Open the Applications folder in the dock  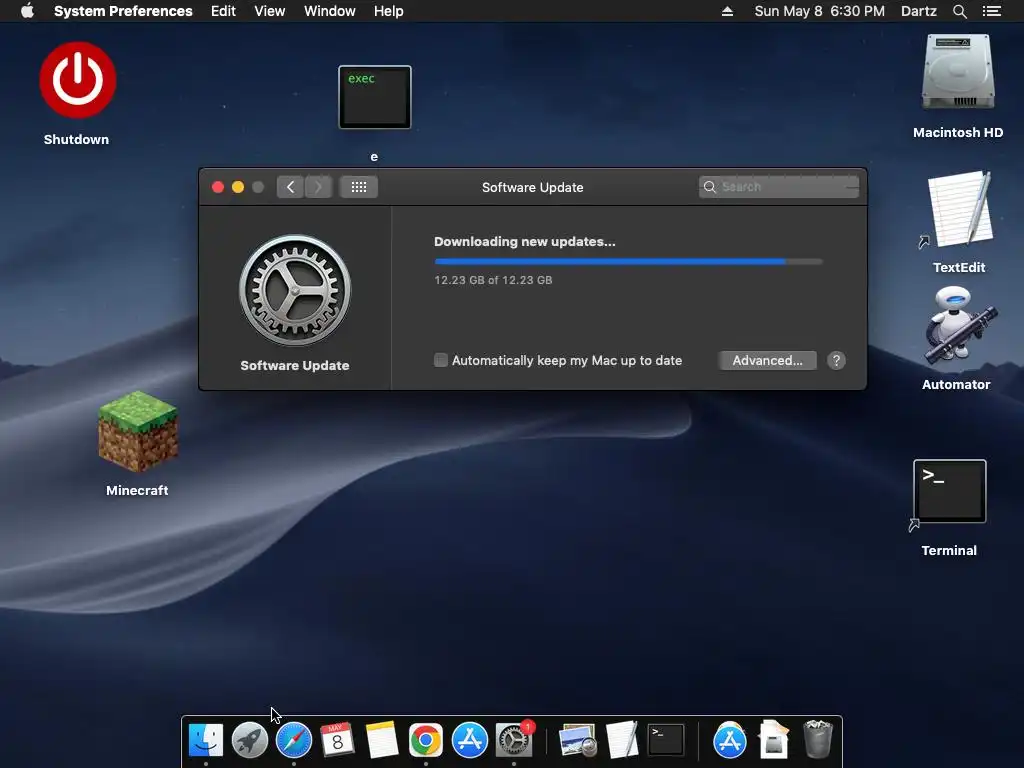[x=729, y=741]
